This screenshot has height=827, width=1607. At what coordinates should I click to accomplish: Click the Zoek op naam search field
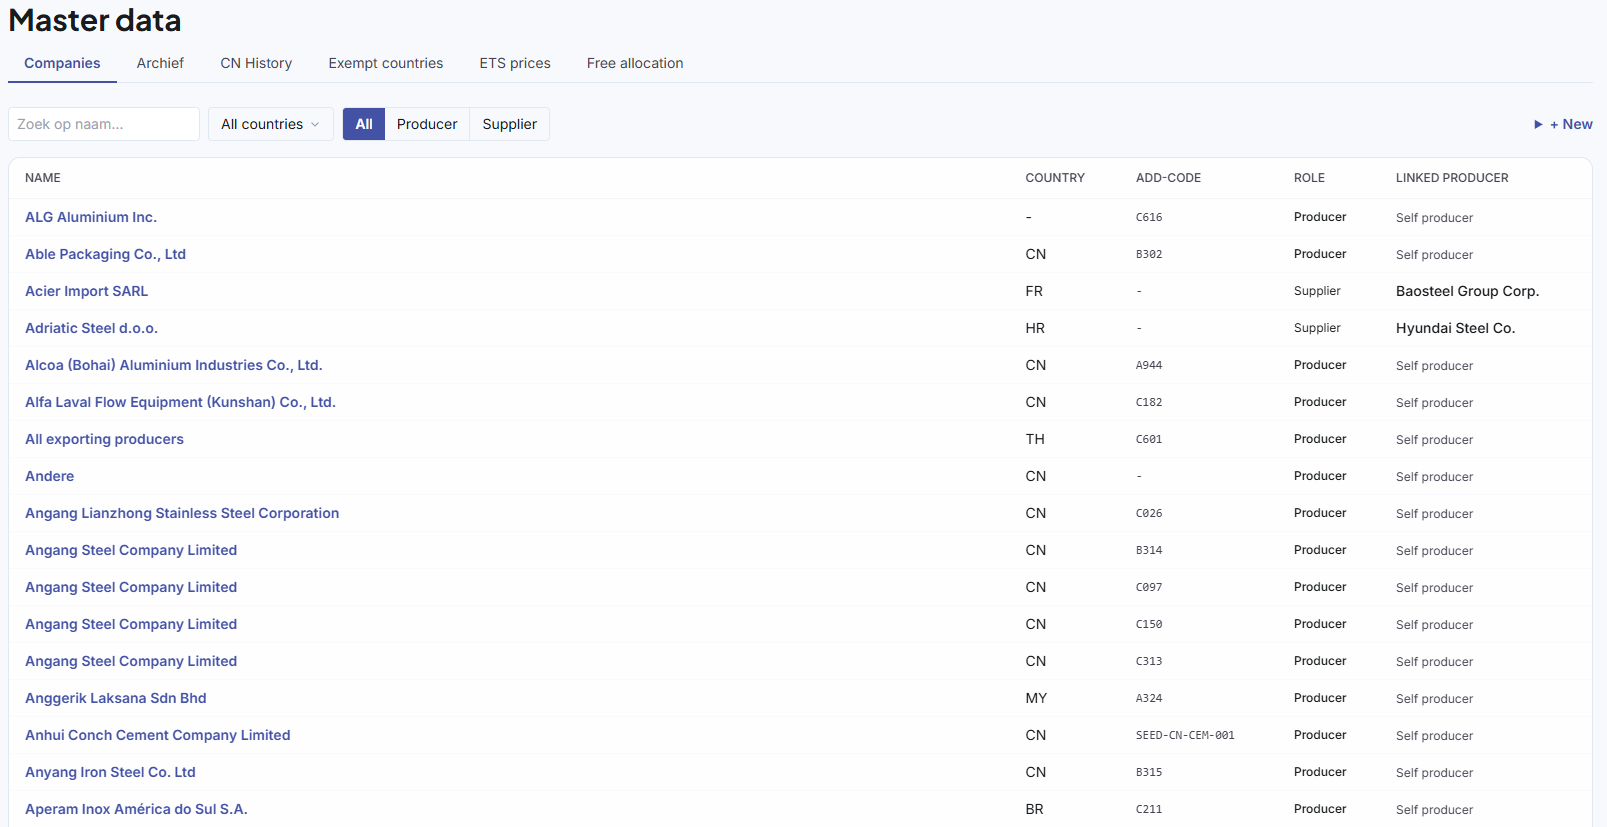coord(104,124)
